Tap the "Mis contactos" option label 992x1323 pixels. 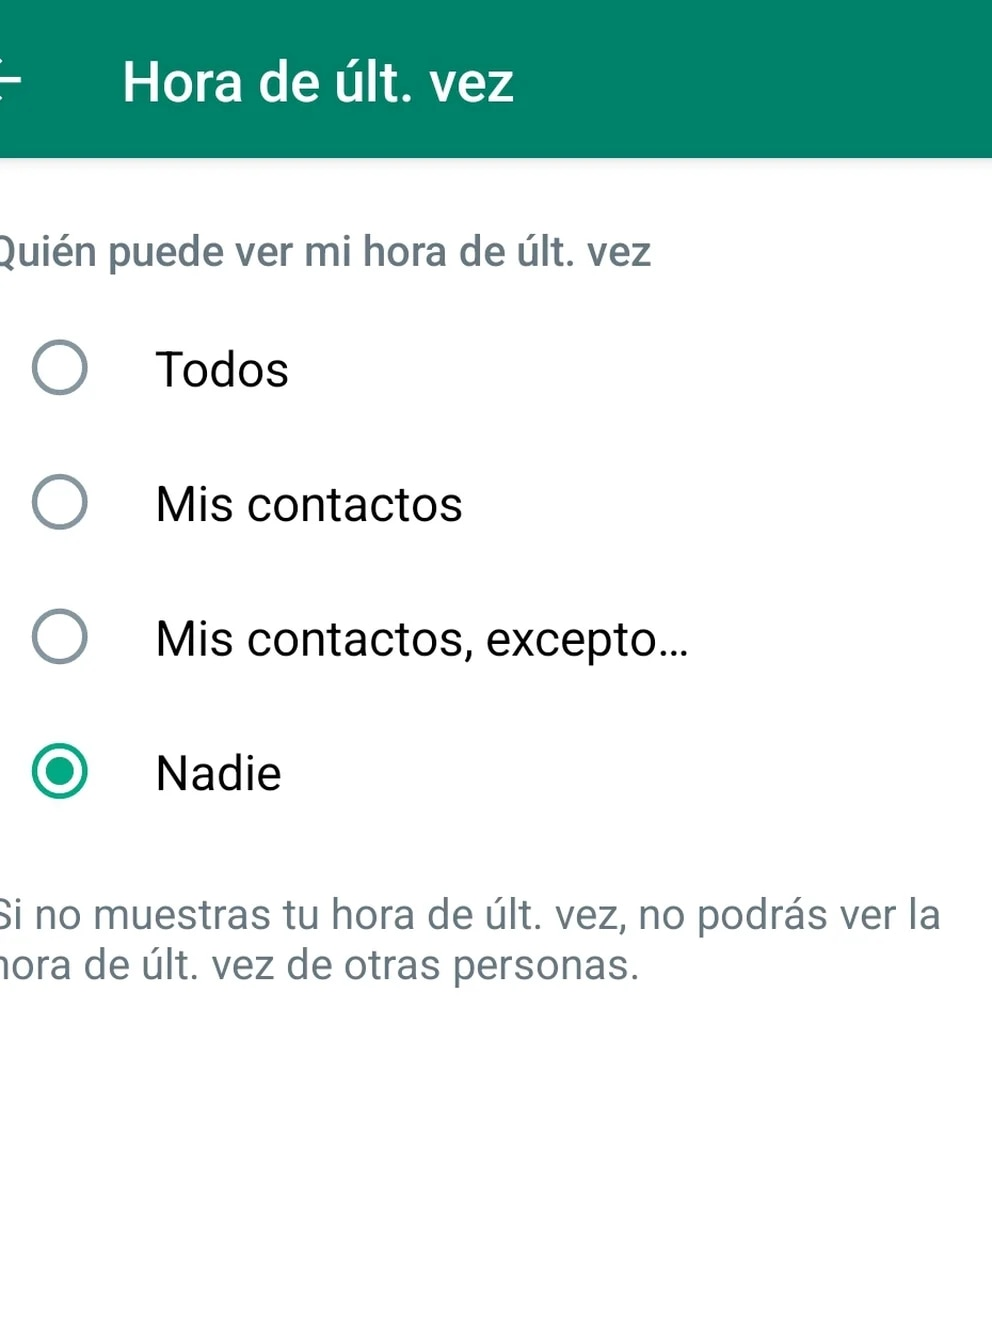coord(309,504)
